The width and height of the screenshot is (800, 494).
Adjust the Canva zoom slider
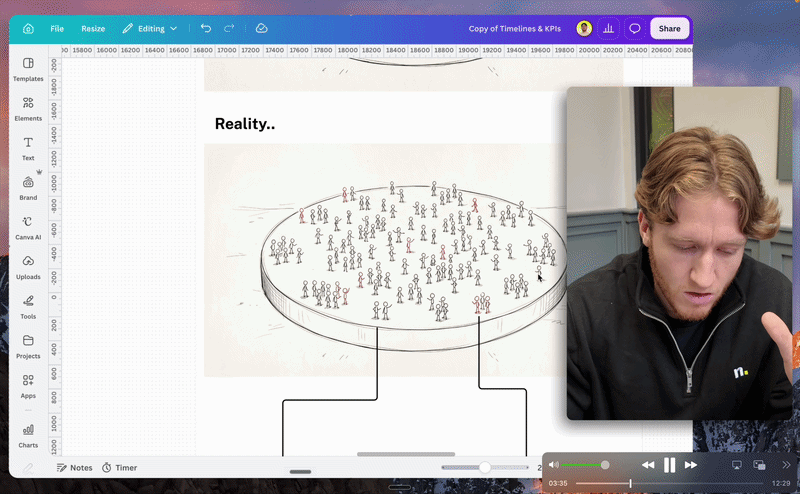click(x=485, y=467)
